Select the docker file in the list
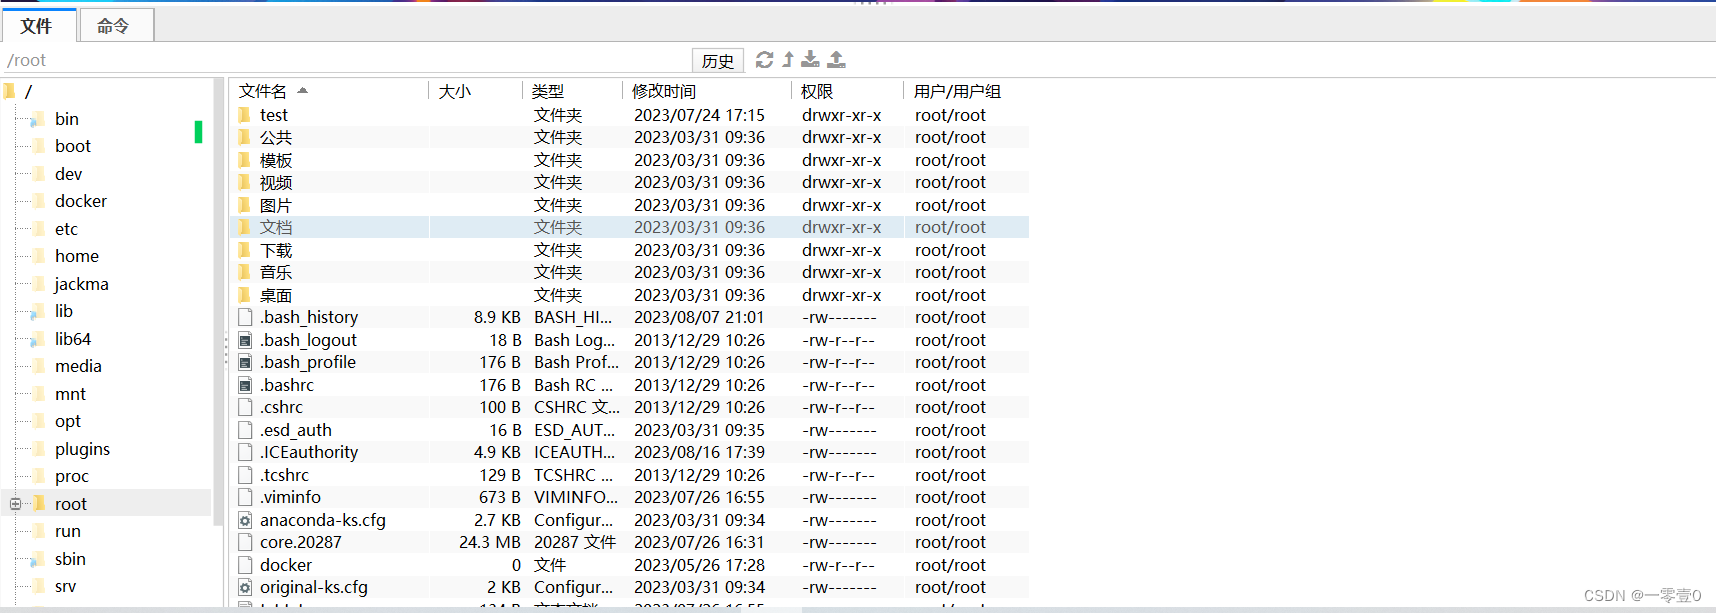This screenshot has width=1716, height=613. [286, 565]
